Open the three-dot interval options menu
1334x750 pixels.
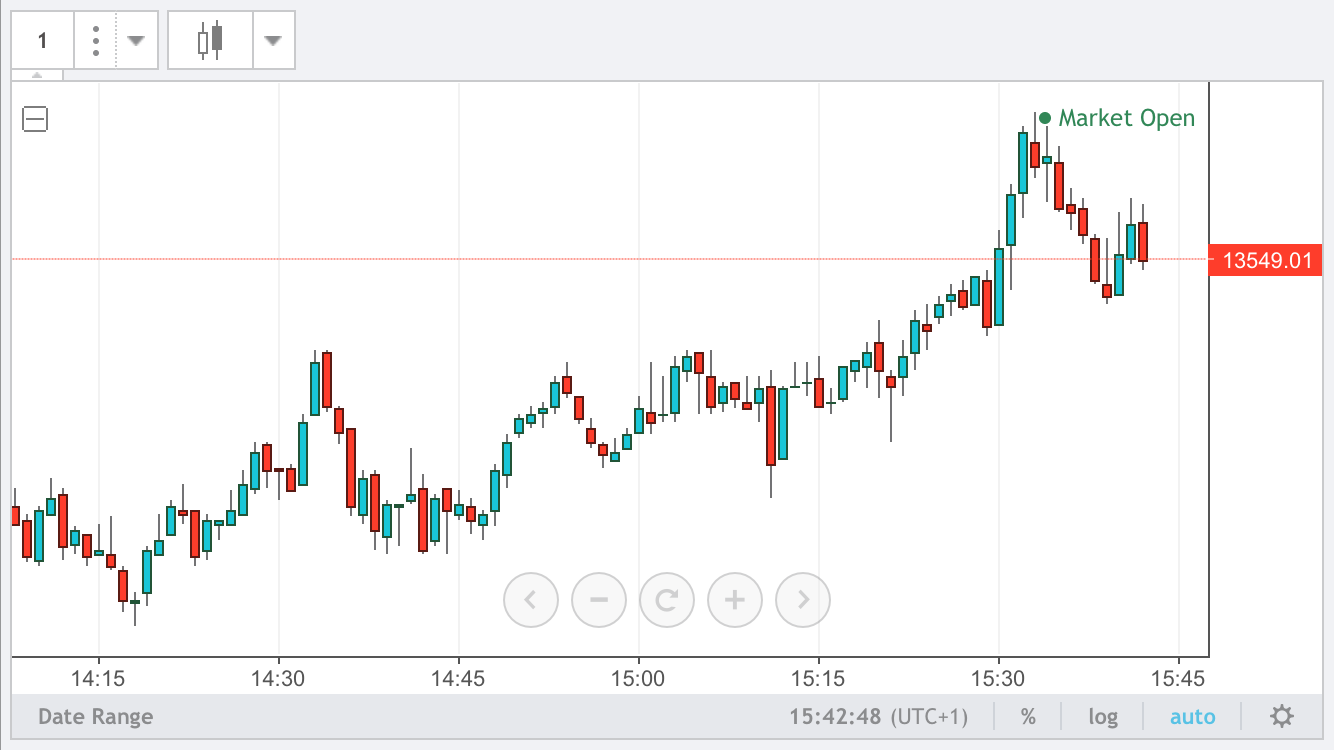click(x=96, y=41)
